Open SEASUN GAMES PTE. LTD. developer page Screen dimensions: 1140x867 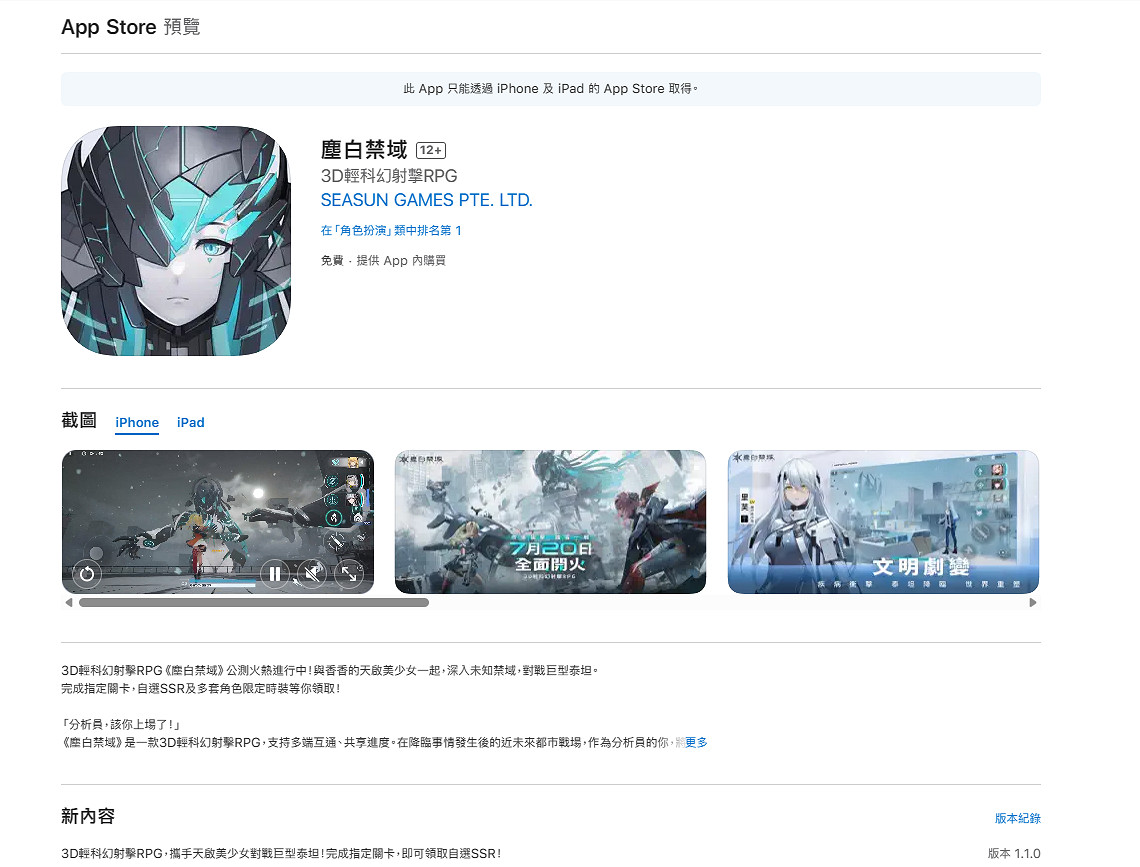[426, 200]
